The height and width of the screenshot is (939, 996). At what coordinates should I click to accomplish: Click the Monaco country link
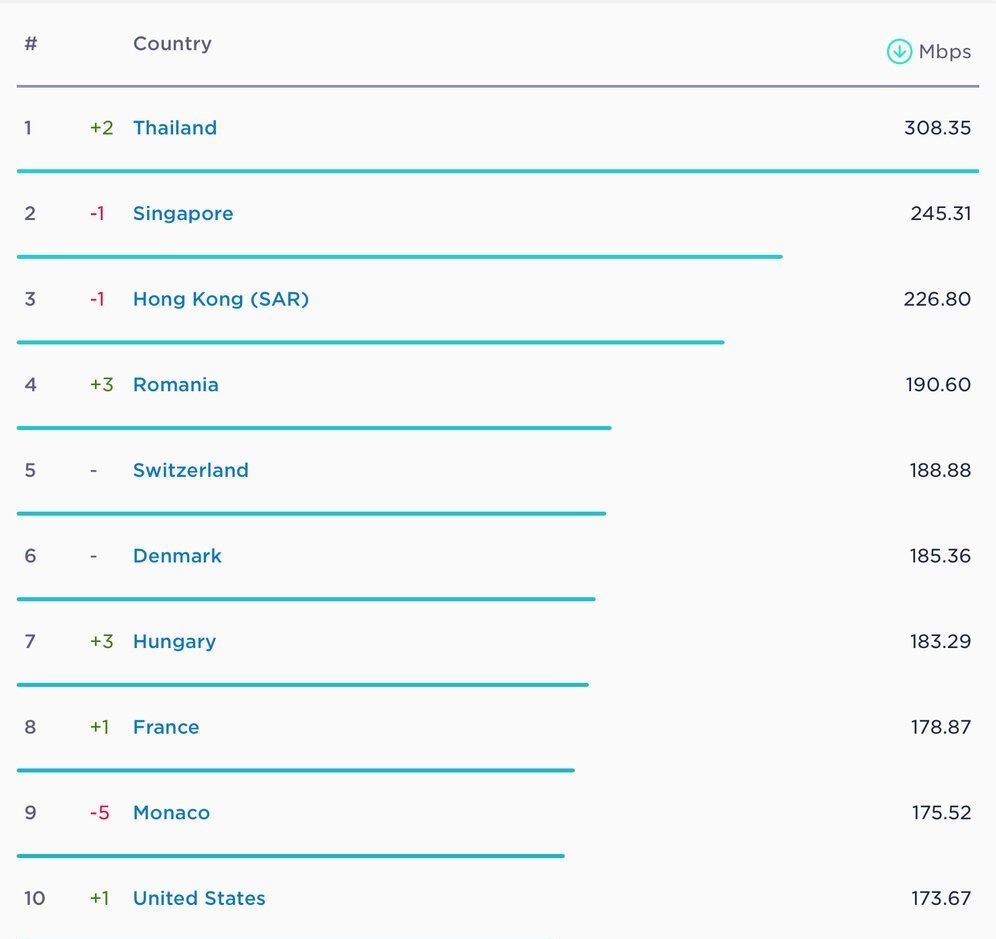click(x=171, y=813)
